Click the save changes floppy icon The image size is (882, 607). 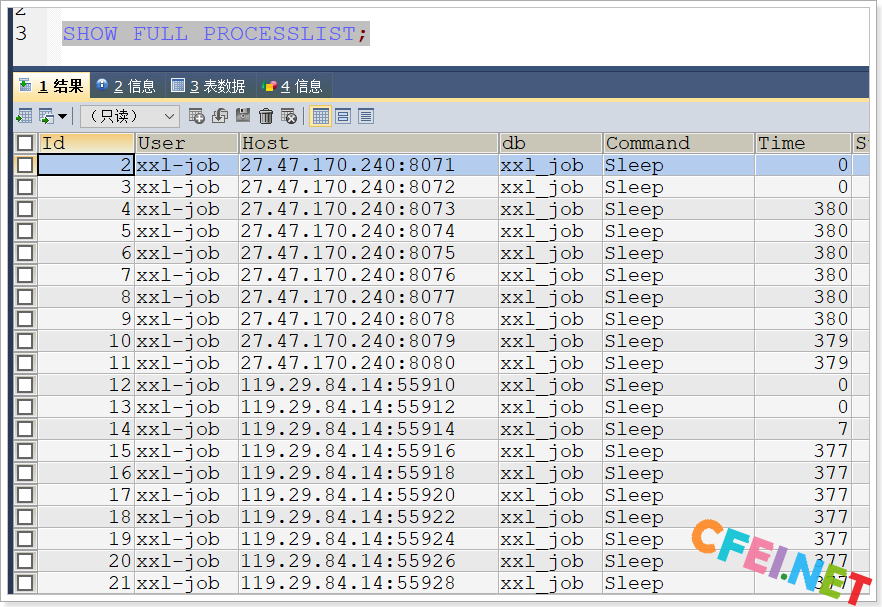[x=242, y=116]
